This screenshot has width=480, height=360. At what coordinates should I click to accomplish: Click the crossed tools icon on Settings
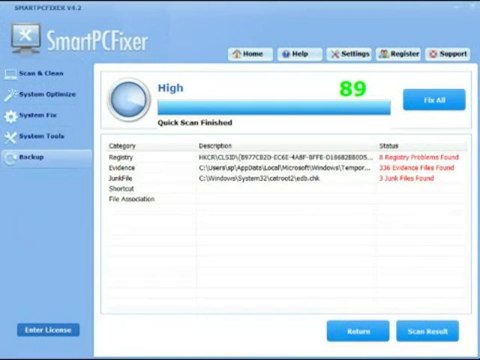335,54
